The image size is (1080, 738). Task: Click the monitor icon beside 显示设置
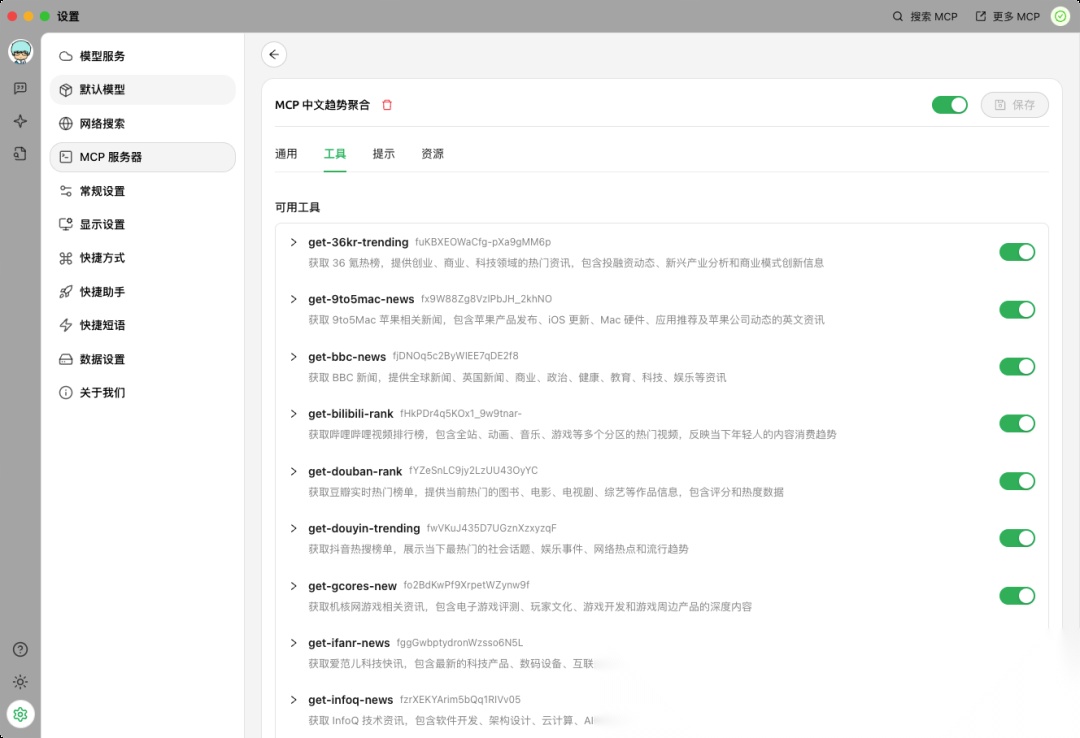[x=65, y=224]
